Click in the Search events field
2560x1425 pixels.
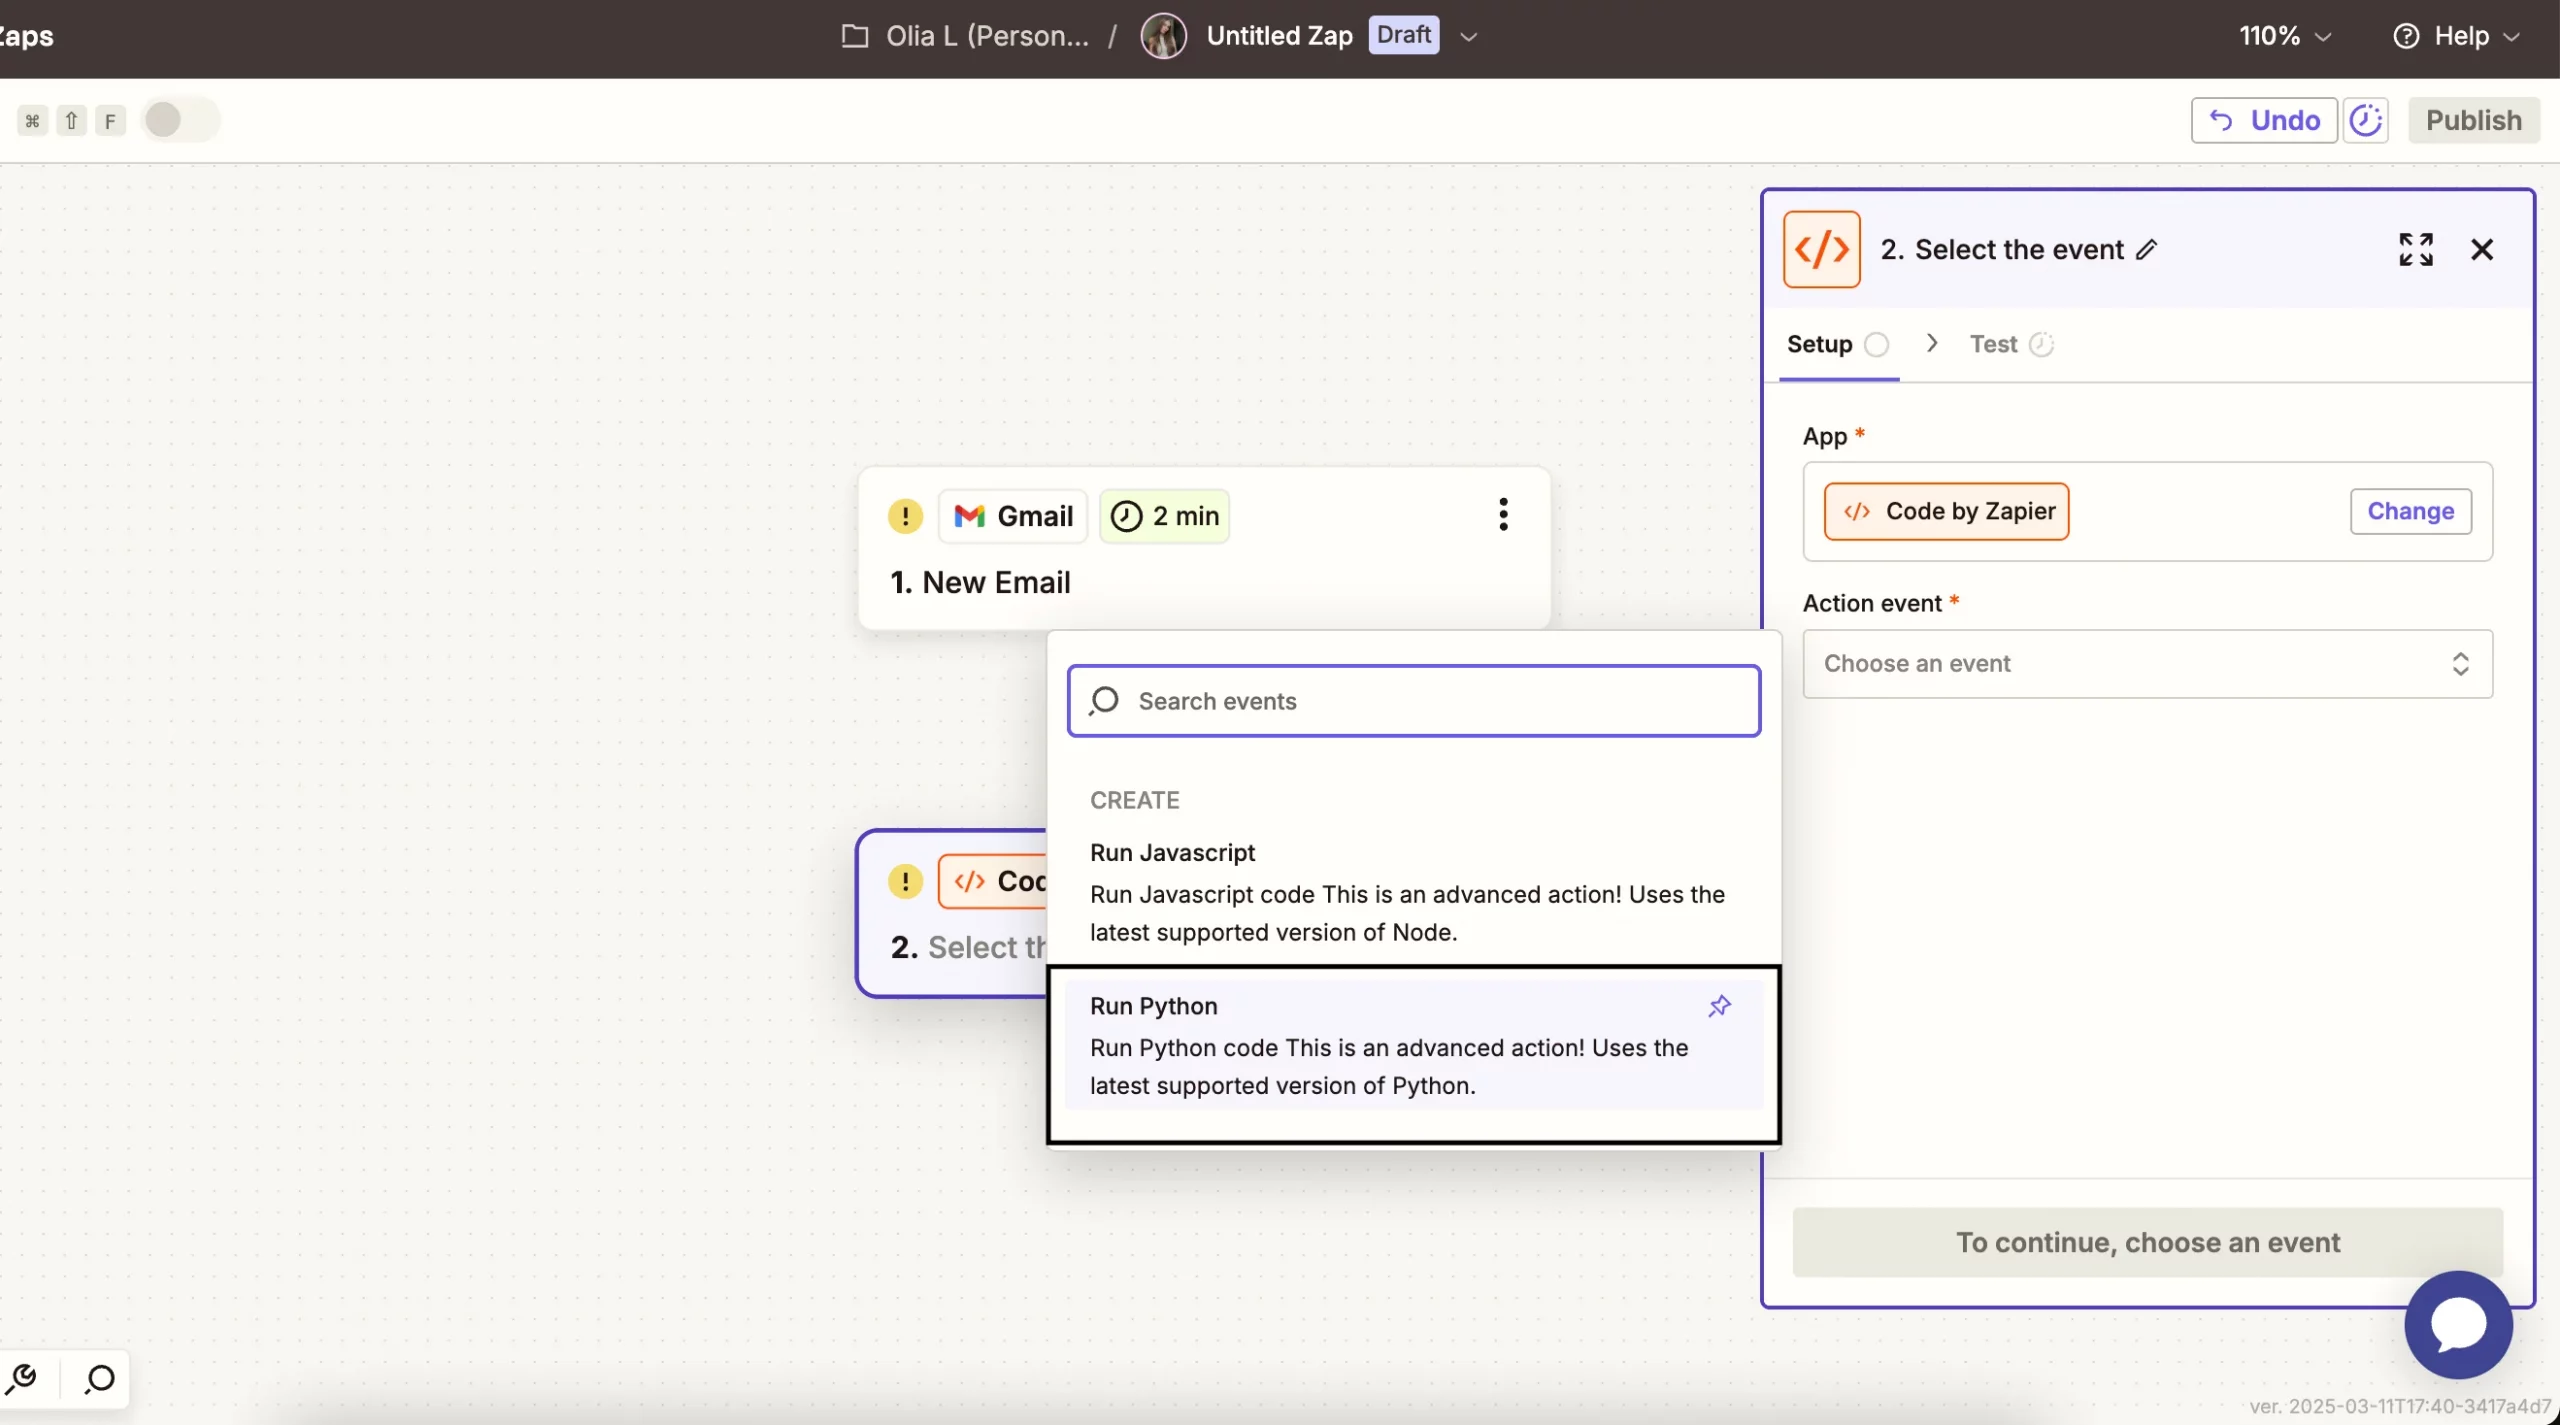click(x=1414, y=701)
